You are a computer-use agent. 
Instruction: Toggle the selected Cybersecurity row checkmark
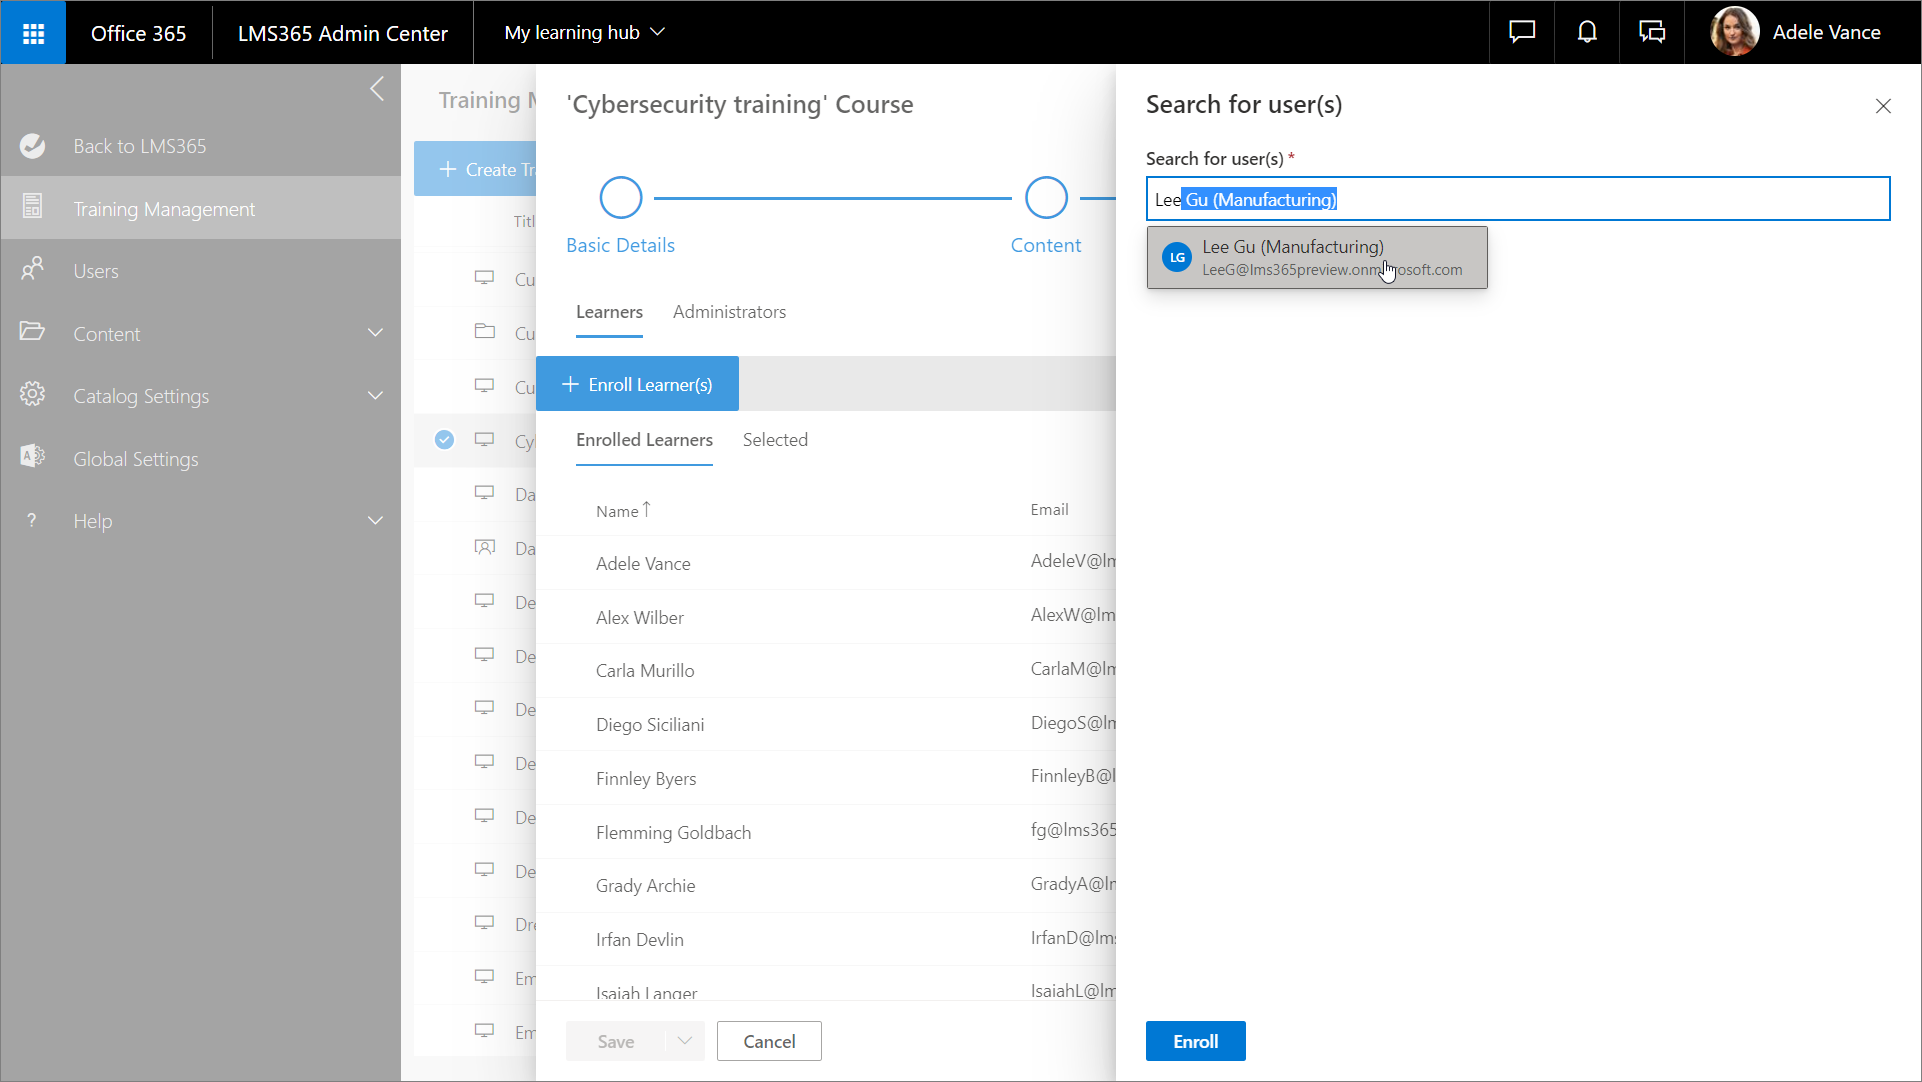click(x=444, y=440)
